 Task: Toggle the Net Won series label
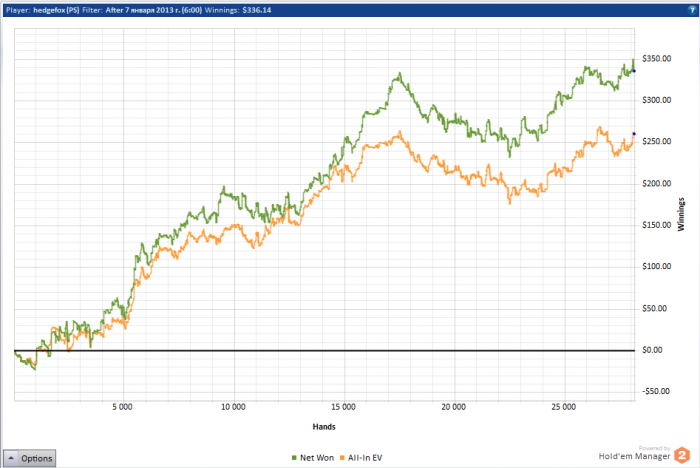tap(317, 458)
